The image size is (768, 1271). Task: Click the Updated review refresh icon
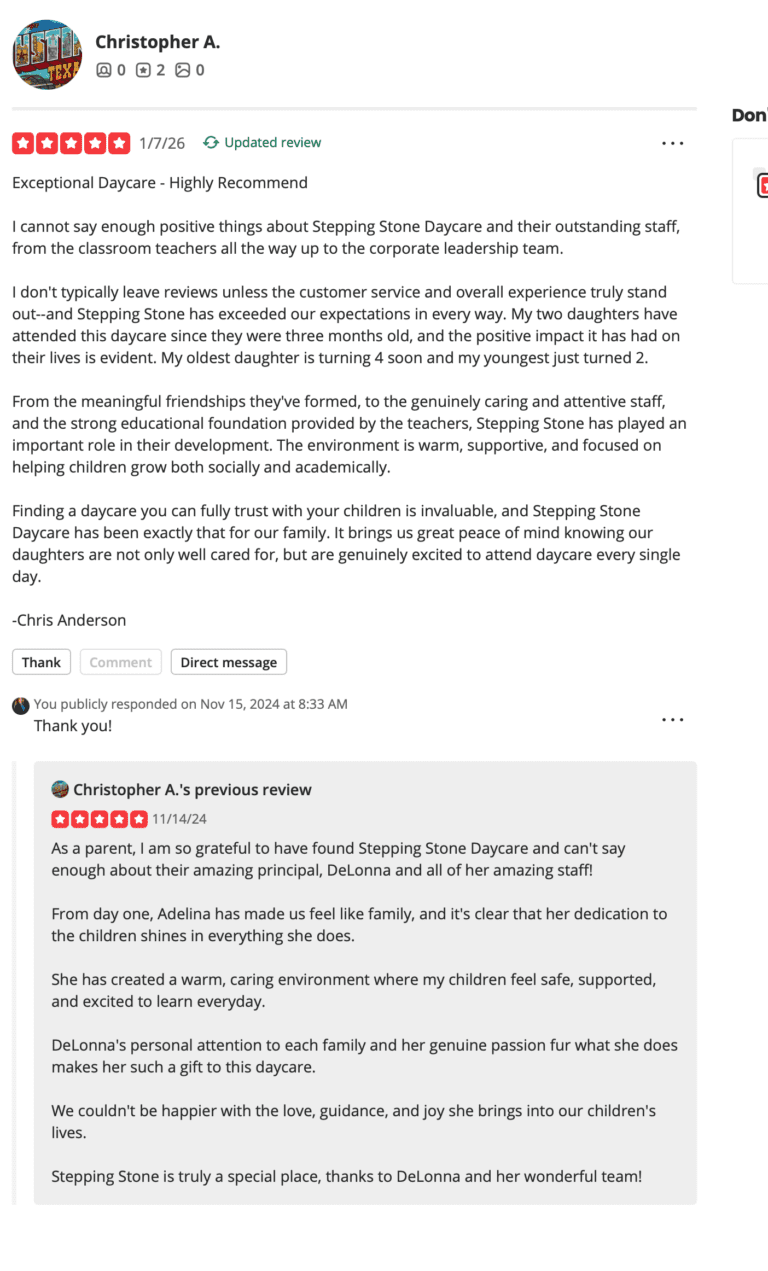[210, 142]
